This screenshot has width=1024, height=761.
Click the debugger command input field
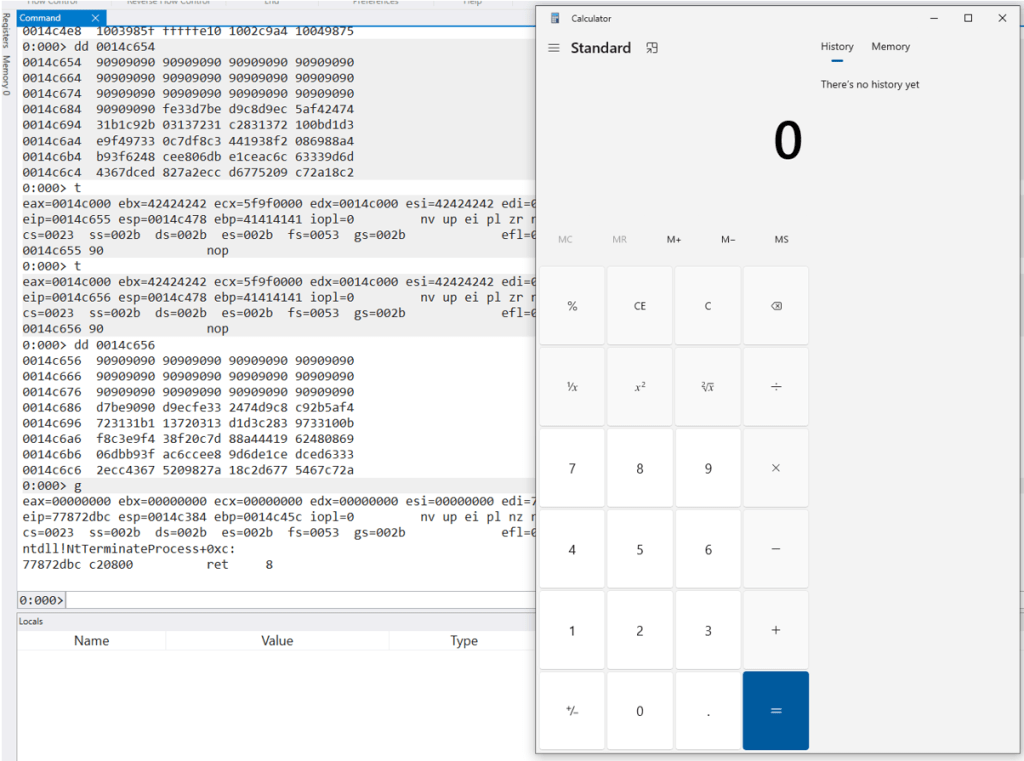coord(300,600)
